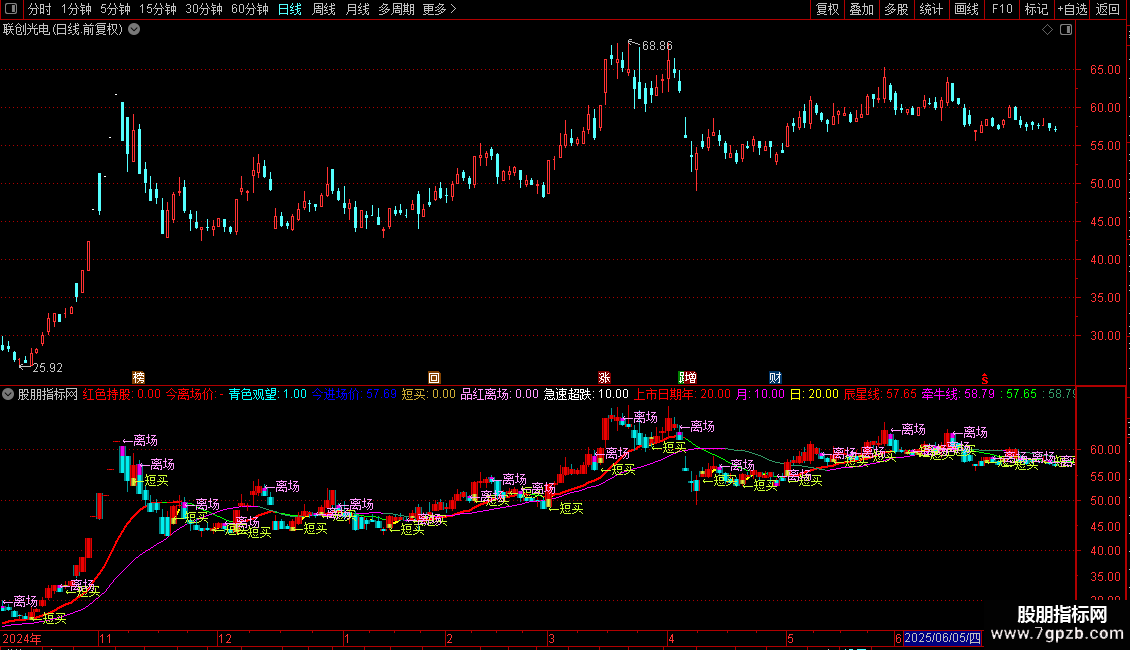Switch to 5分钟 chart period

115,9
